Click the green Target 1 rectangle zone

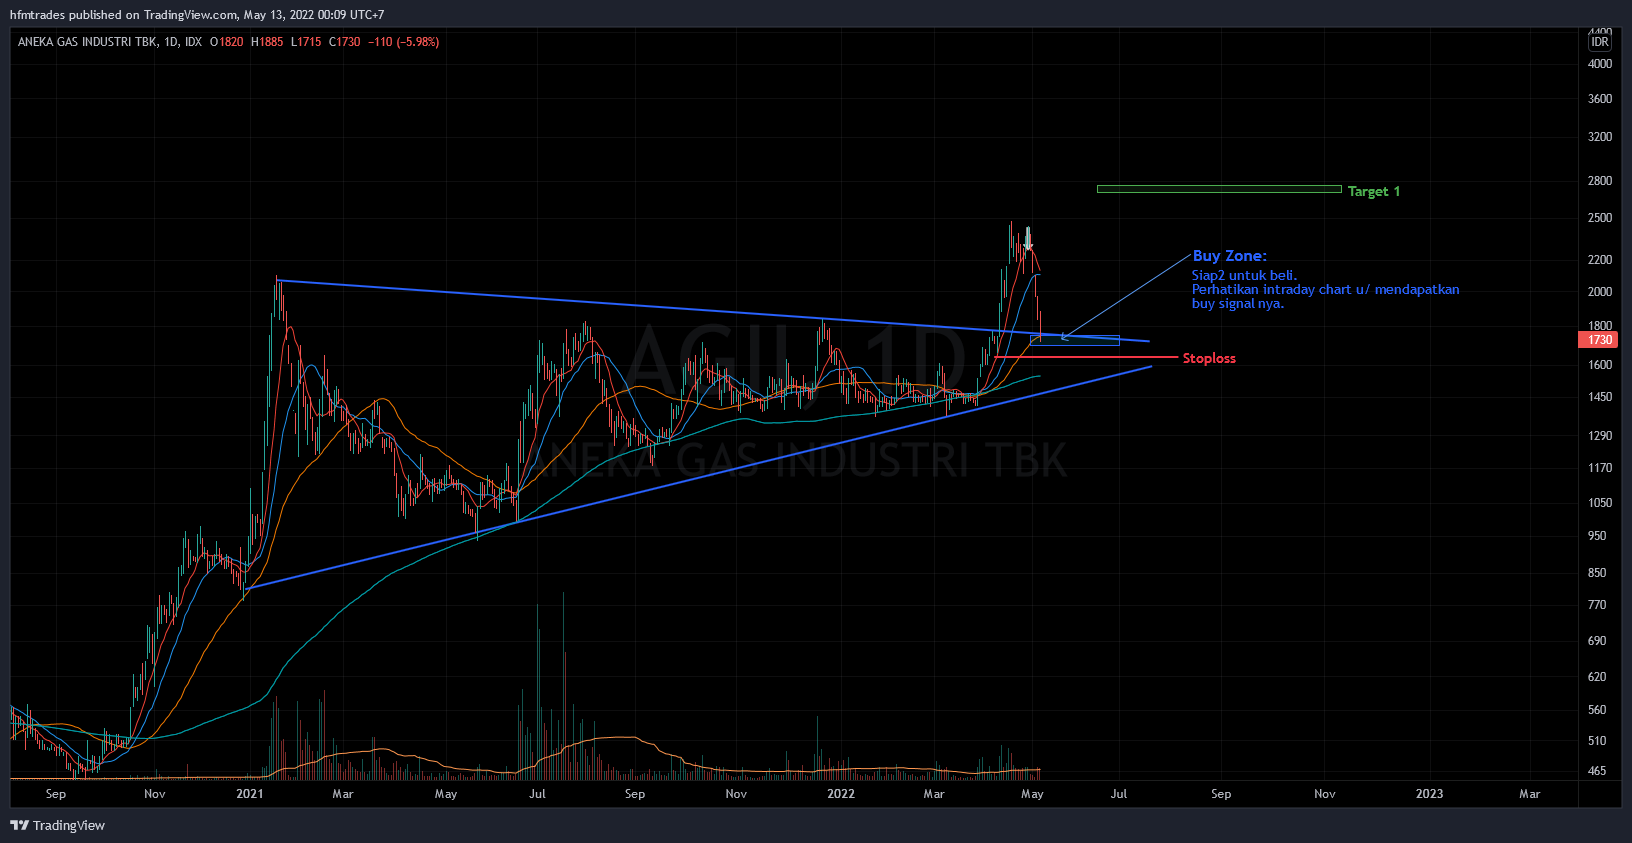pyautogui.click(x=1219, y=189)
